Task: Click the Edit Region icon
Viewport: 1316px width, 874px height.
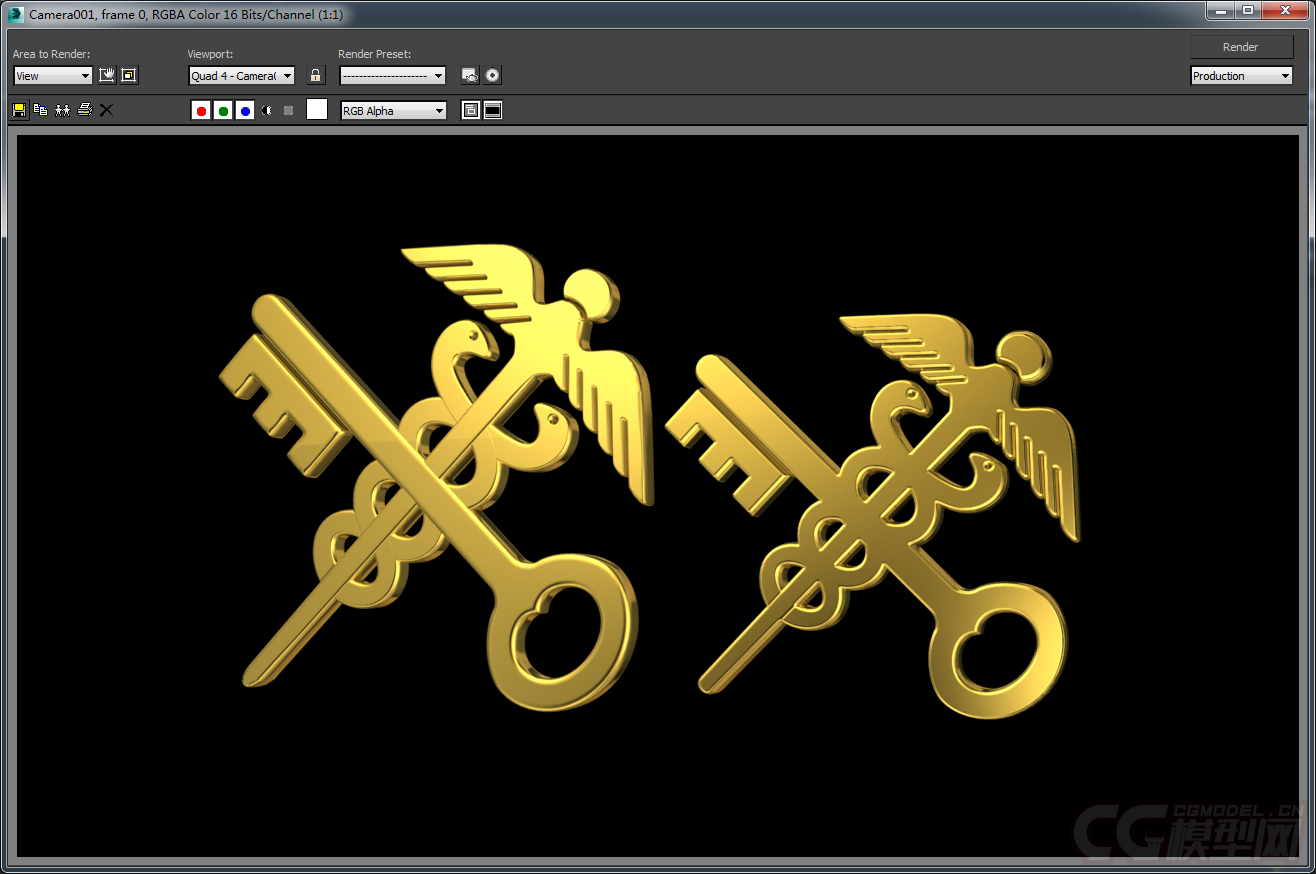Action: [107, 75]
